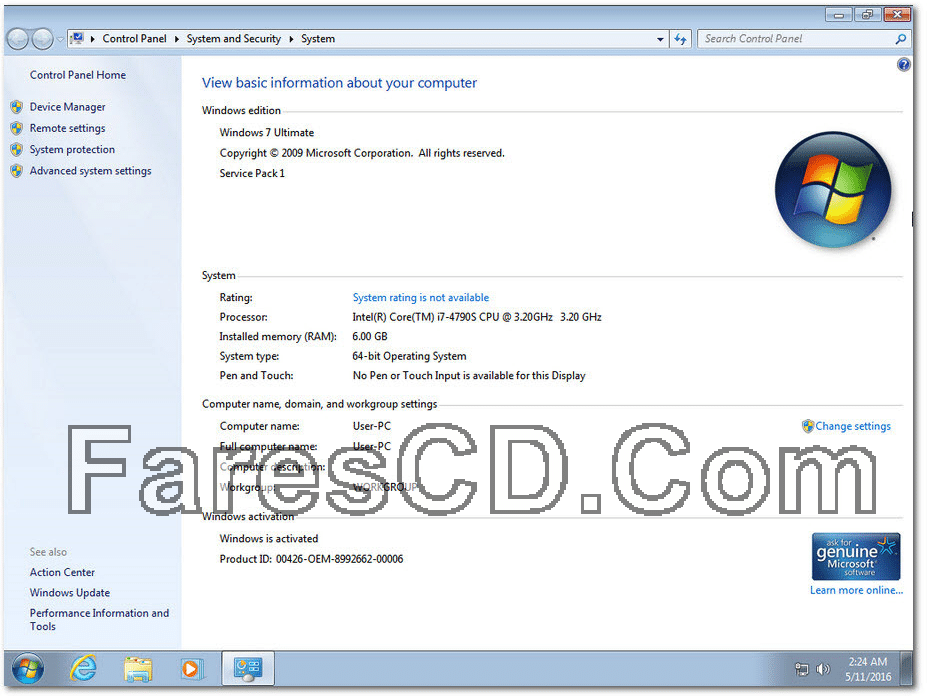Screen dimensions: 927x696
Task: Click the volume speaker tray icon
Action: 822,669
